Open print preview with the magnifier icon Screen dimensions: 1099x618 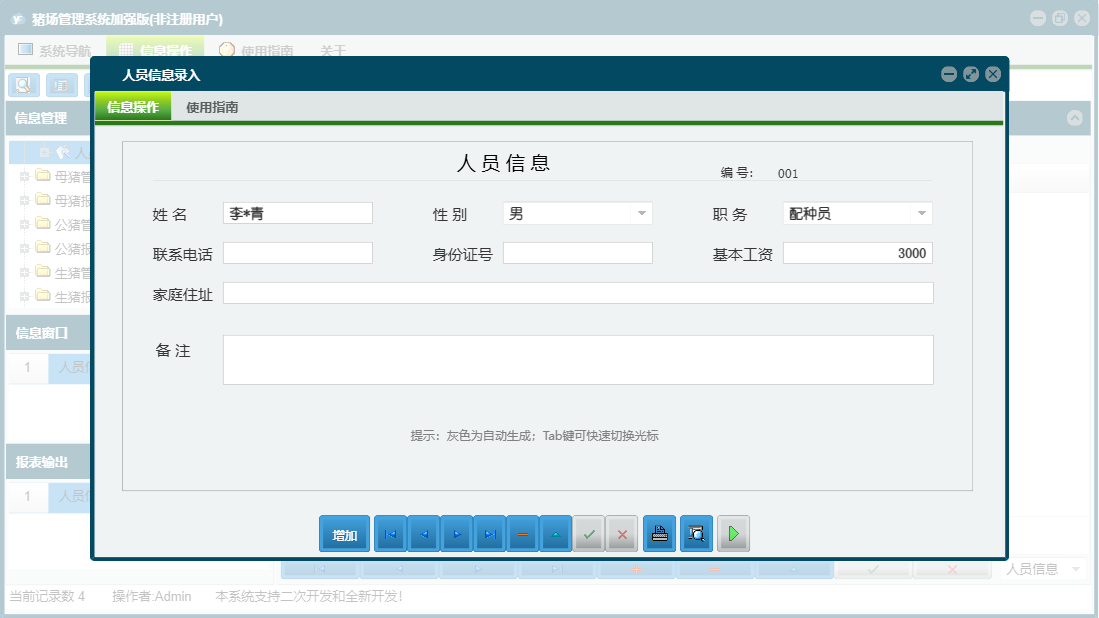(x=695, y=533)
